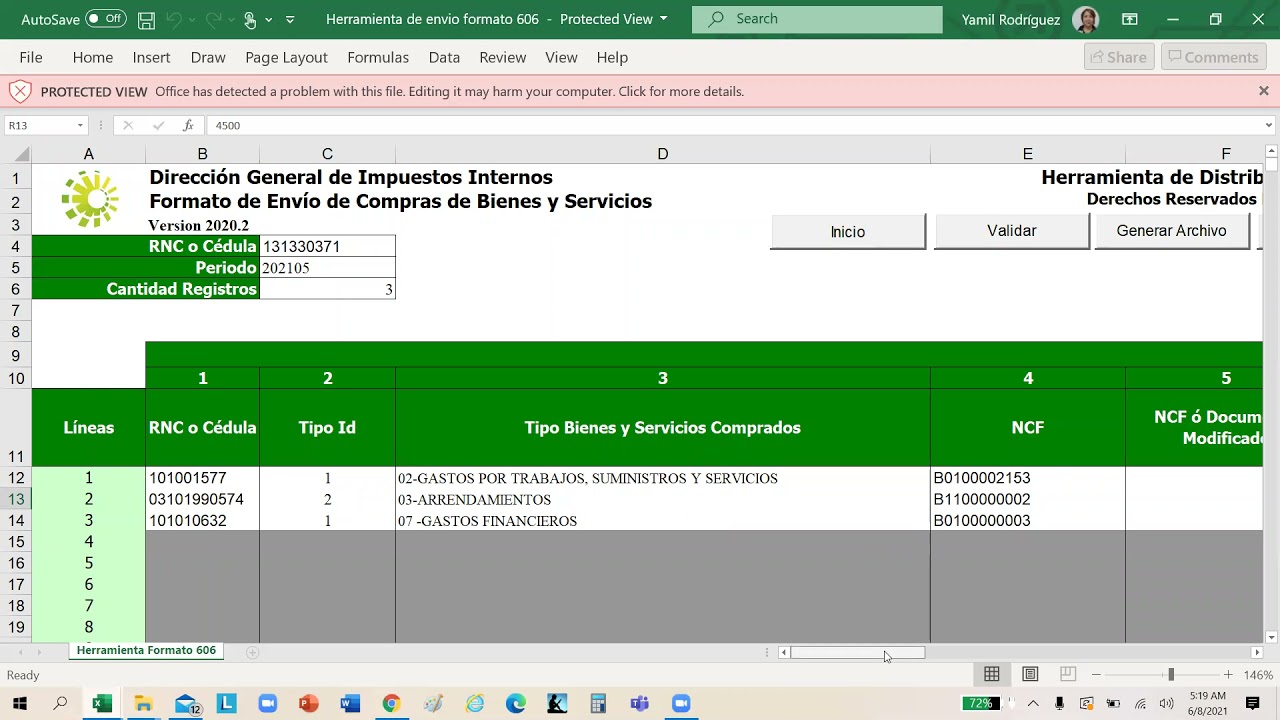Close the Protected View message bar

coord(1264,91)
